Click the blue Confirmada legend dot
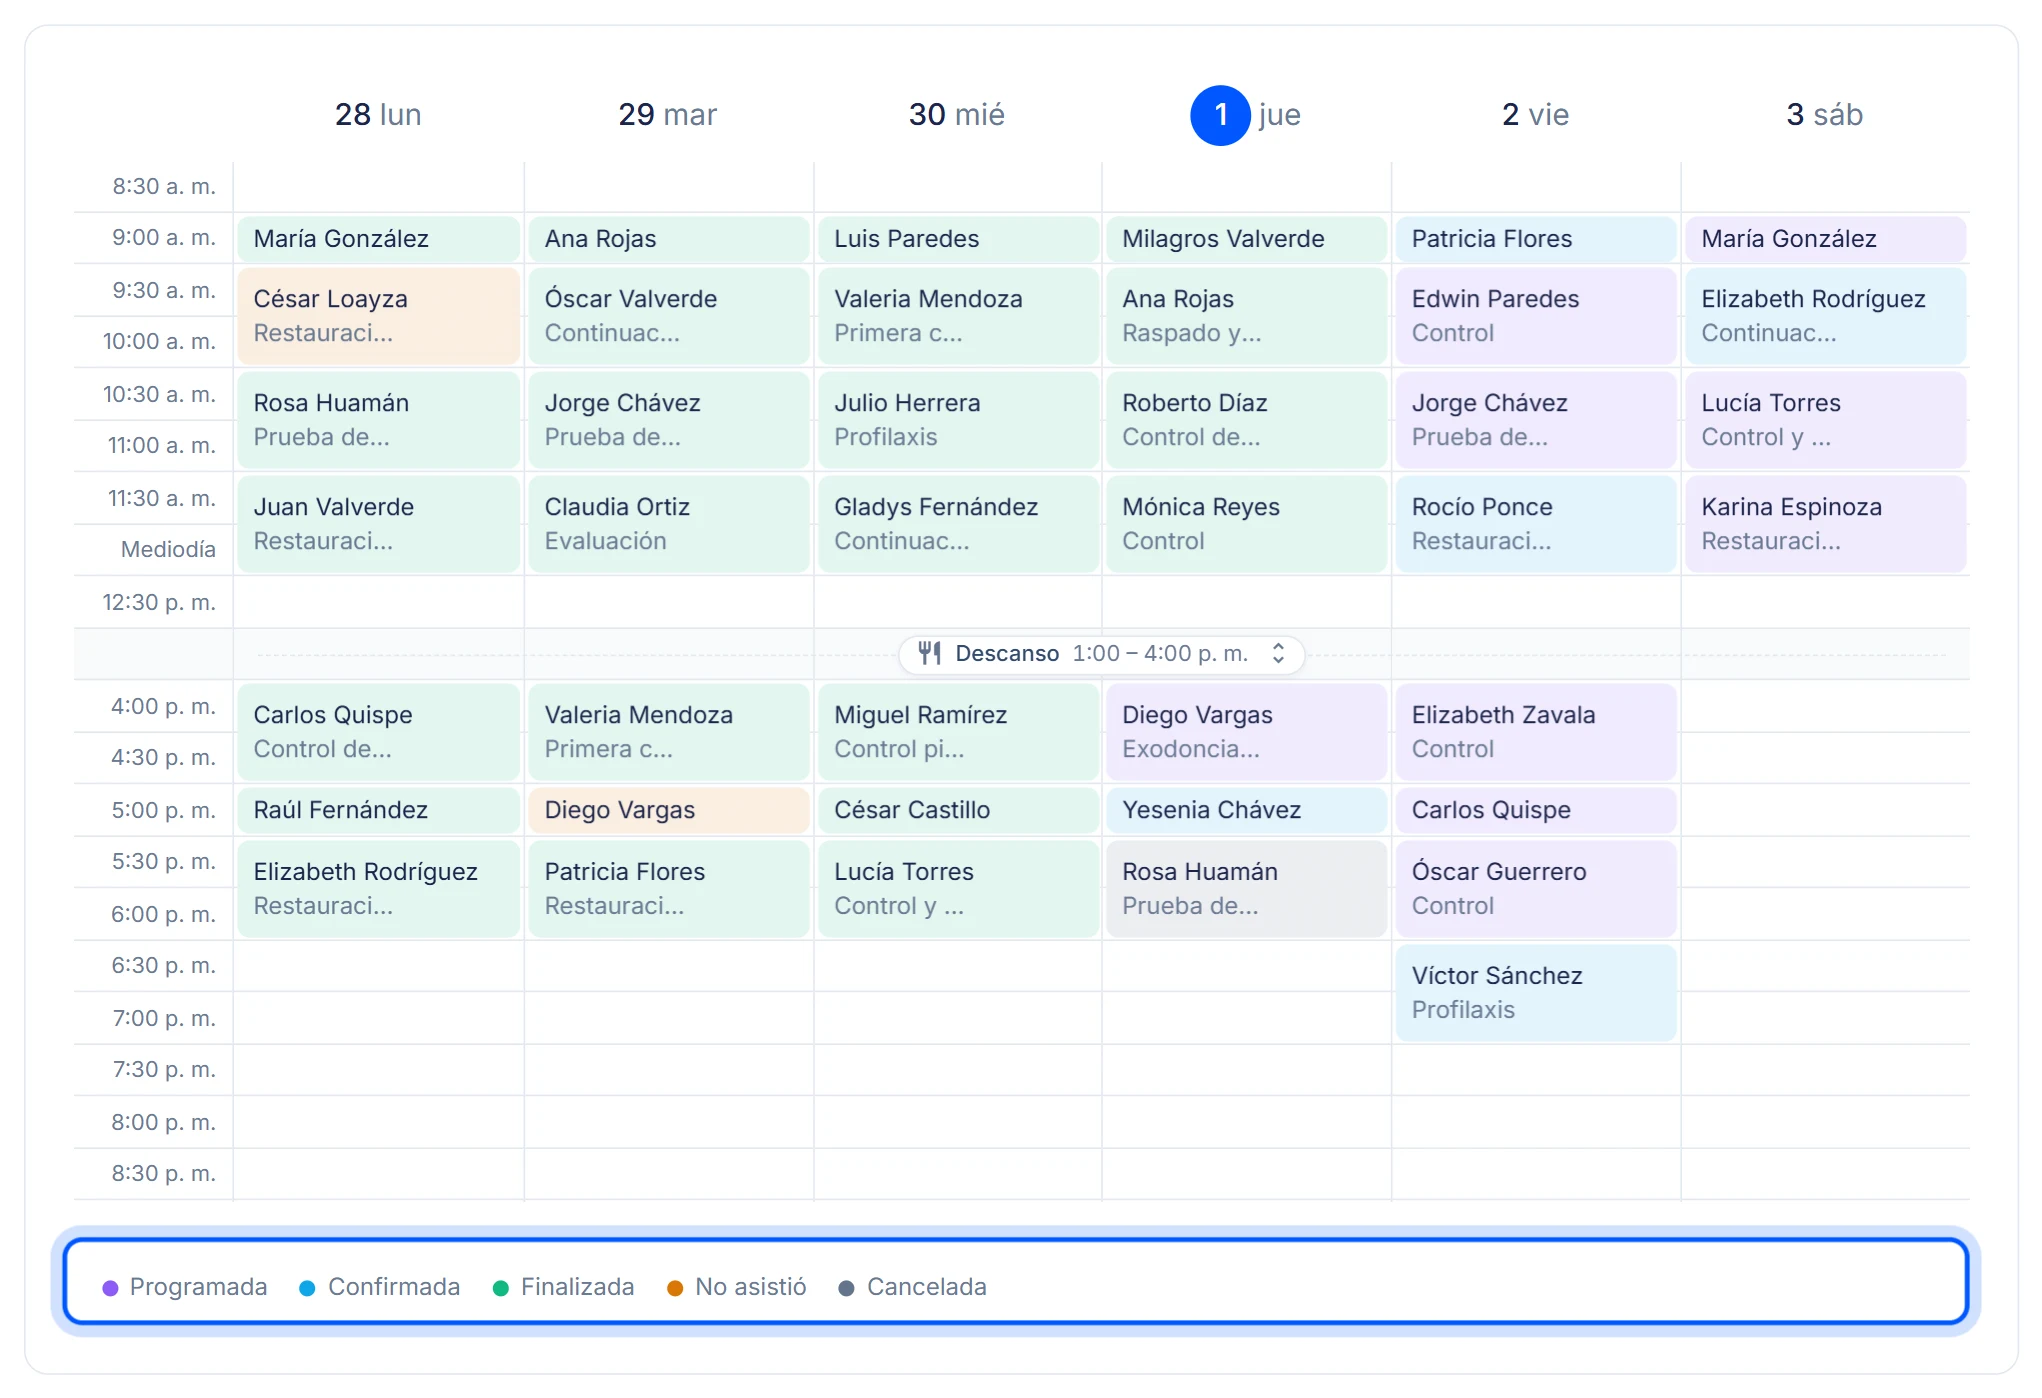This screenshot has width=2042, height=1398. point(308,1288)
